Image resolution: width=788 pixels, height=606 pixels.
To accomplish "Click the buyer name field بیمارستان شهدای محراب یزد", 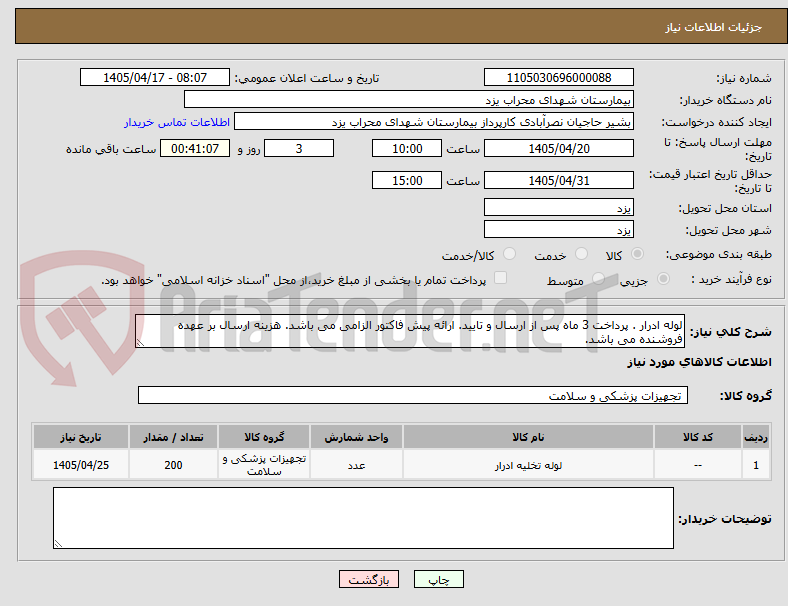I will 409,99.
